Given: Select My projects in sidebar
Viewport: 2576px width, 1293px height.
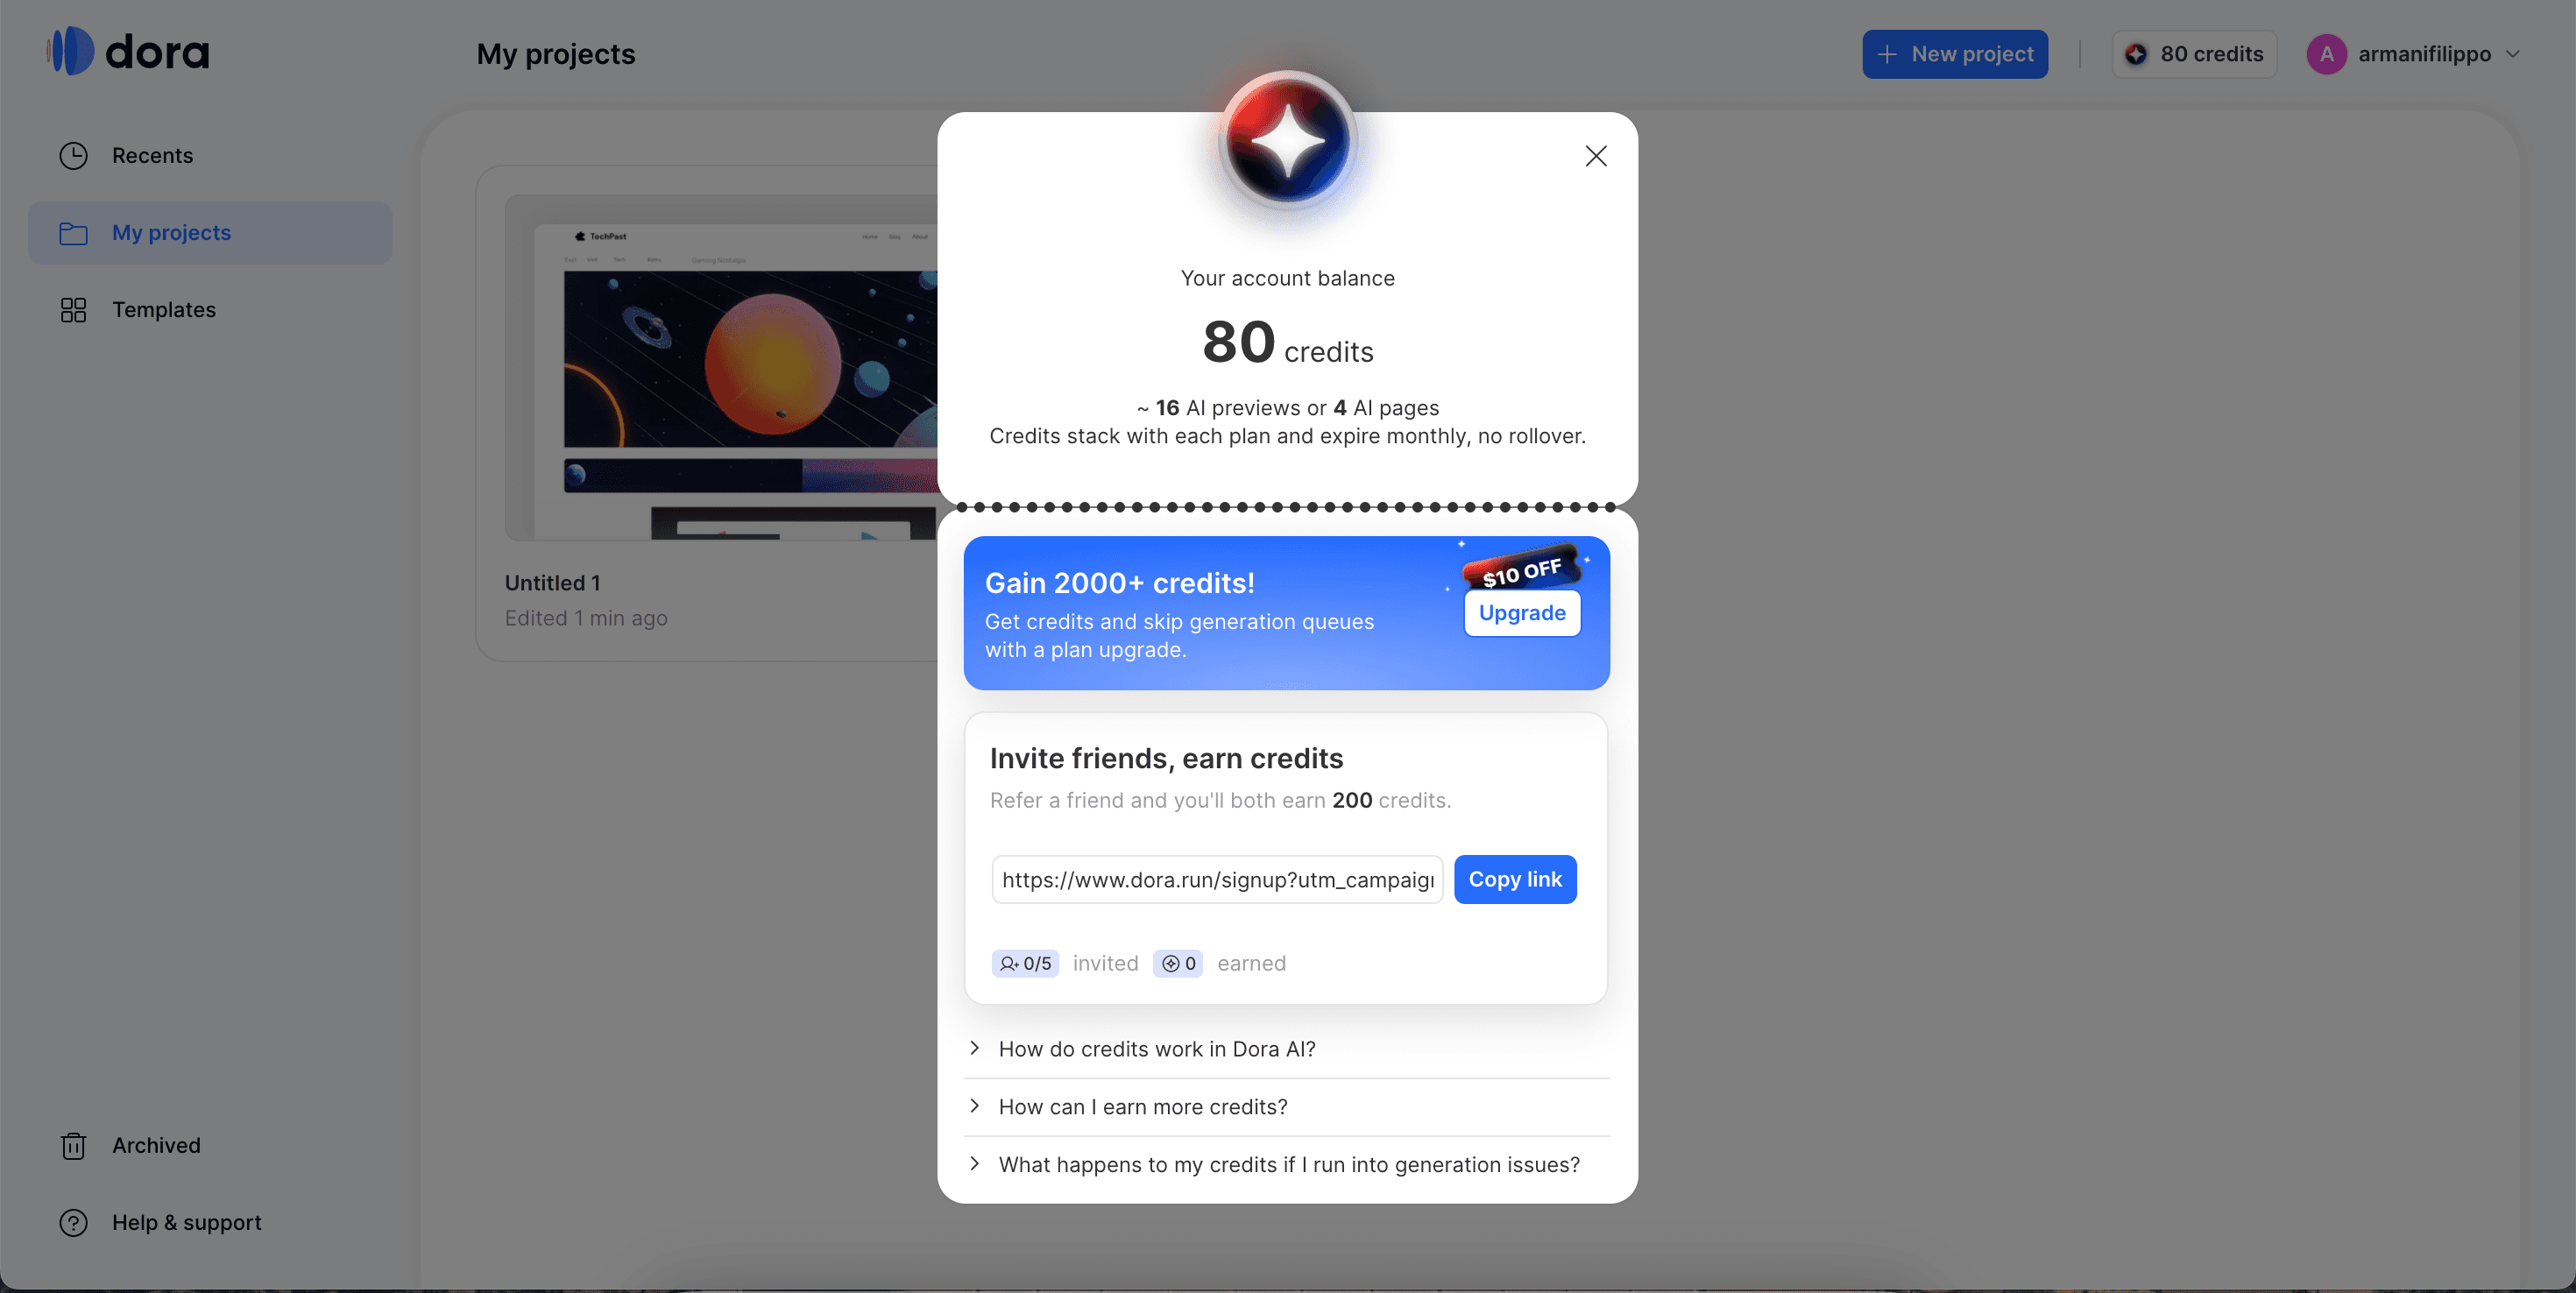Looking at the screenshot, I should click(210, 233).
